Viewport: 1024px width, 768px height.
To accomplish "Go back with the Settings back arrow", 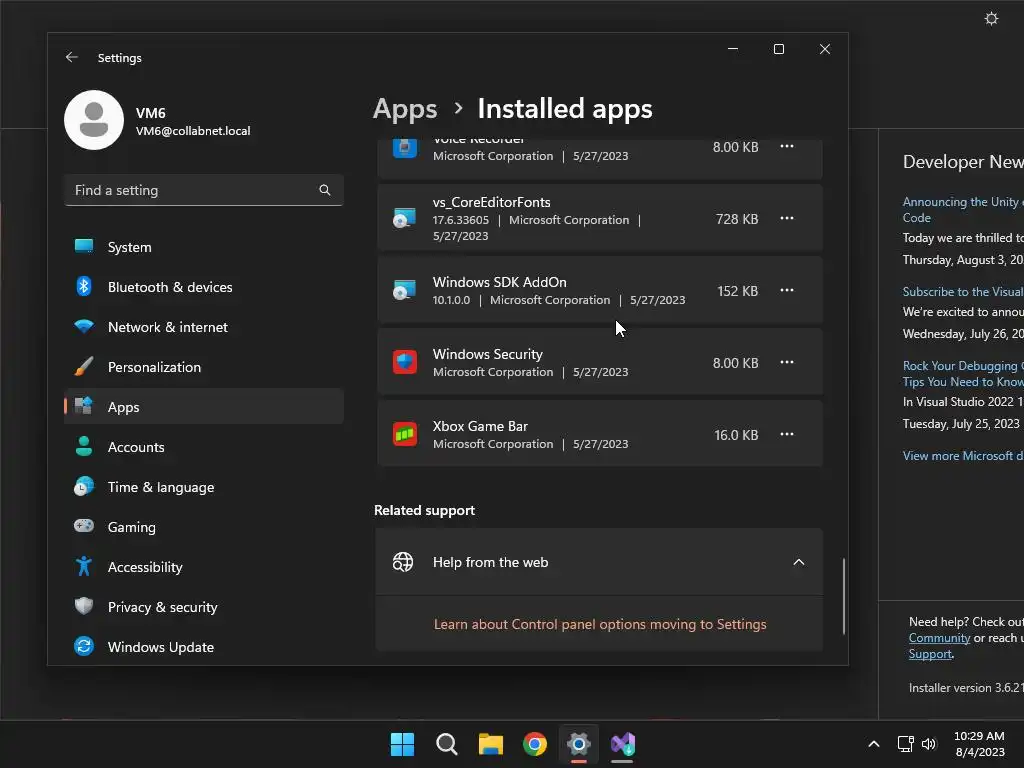I will [x=72, y=57].
